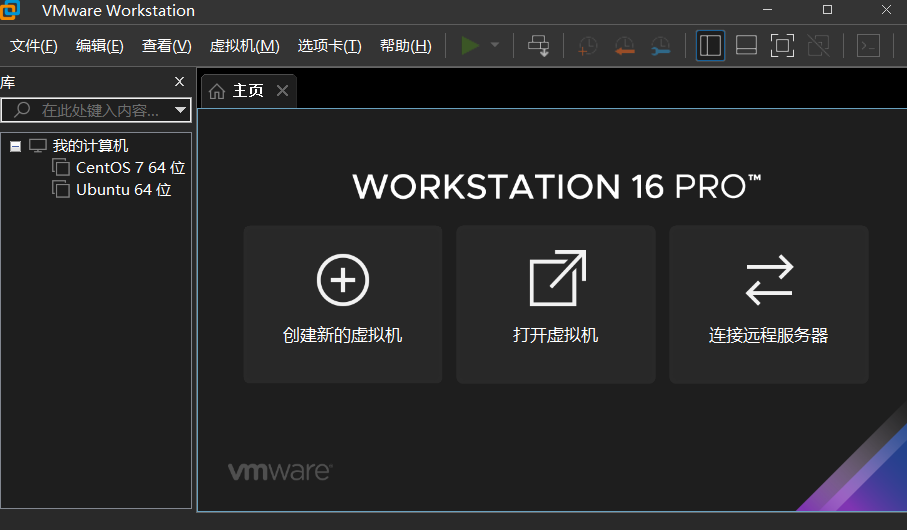Select 我的计算机 in the library tree

tap(90, 146)
